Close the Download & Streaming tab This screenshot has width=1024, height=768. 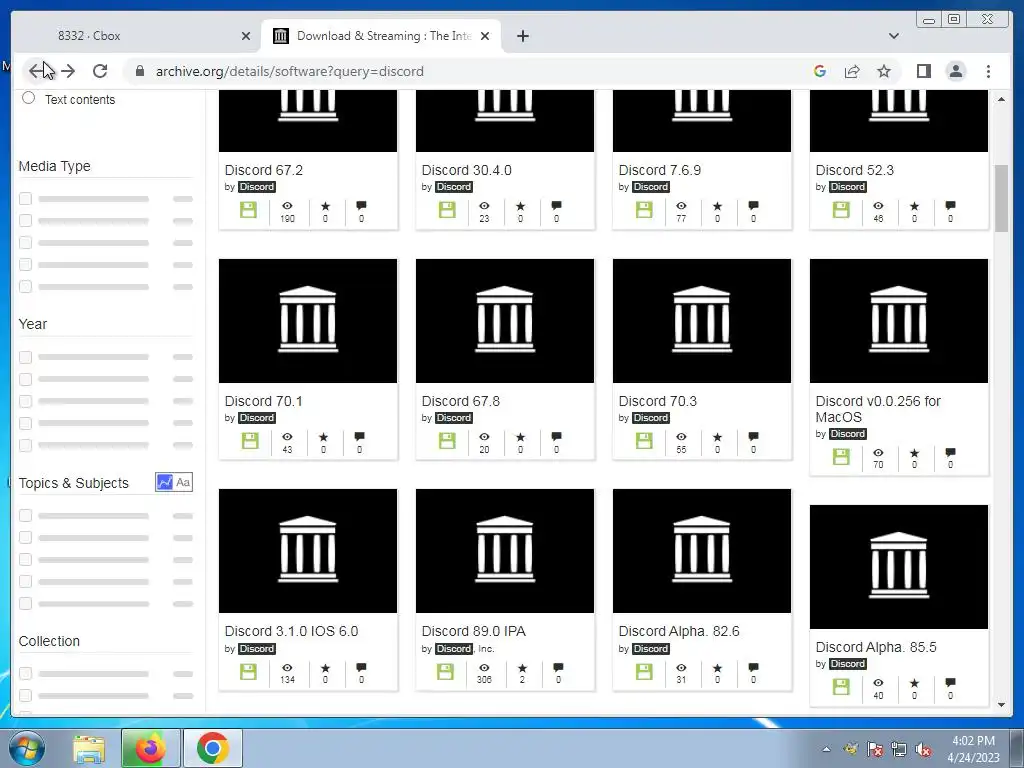pos(485,36)
